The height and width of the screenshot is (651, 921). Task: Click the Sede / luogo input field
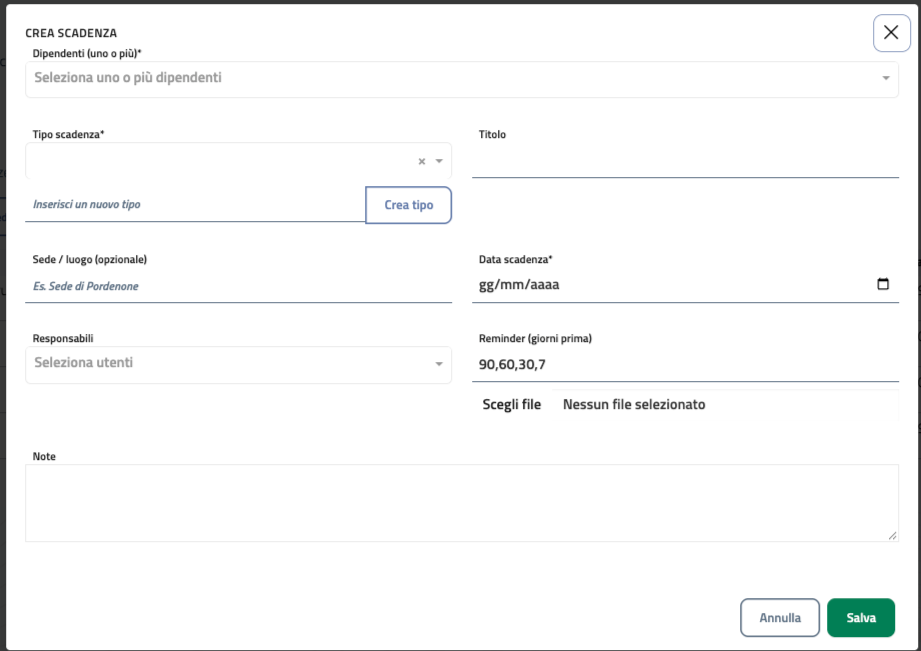238,286
